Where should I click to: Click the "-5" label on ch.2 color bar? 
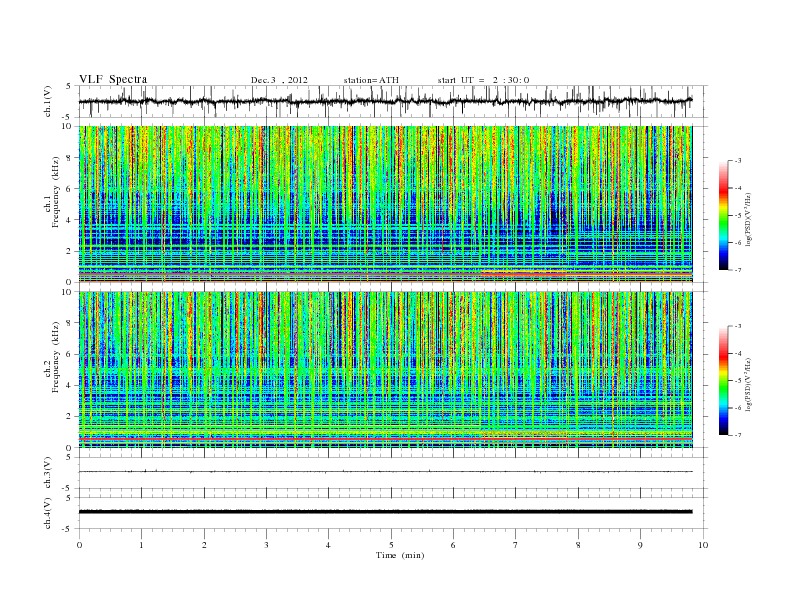click(x=737, y=380)
